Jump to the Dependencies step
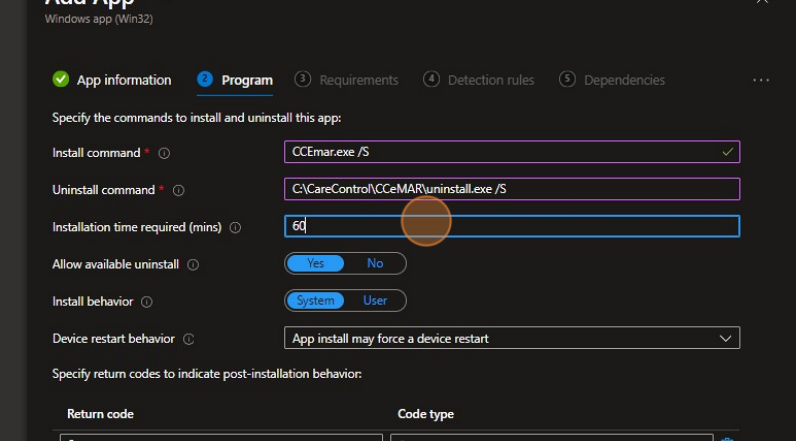 (612, 80)
